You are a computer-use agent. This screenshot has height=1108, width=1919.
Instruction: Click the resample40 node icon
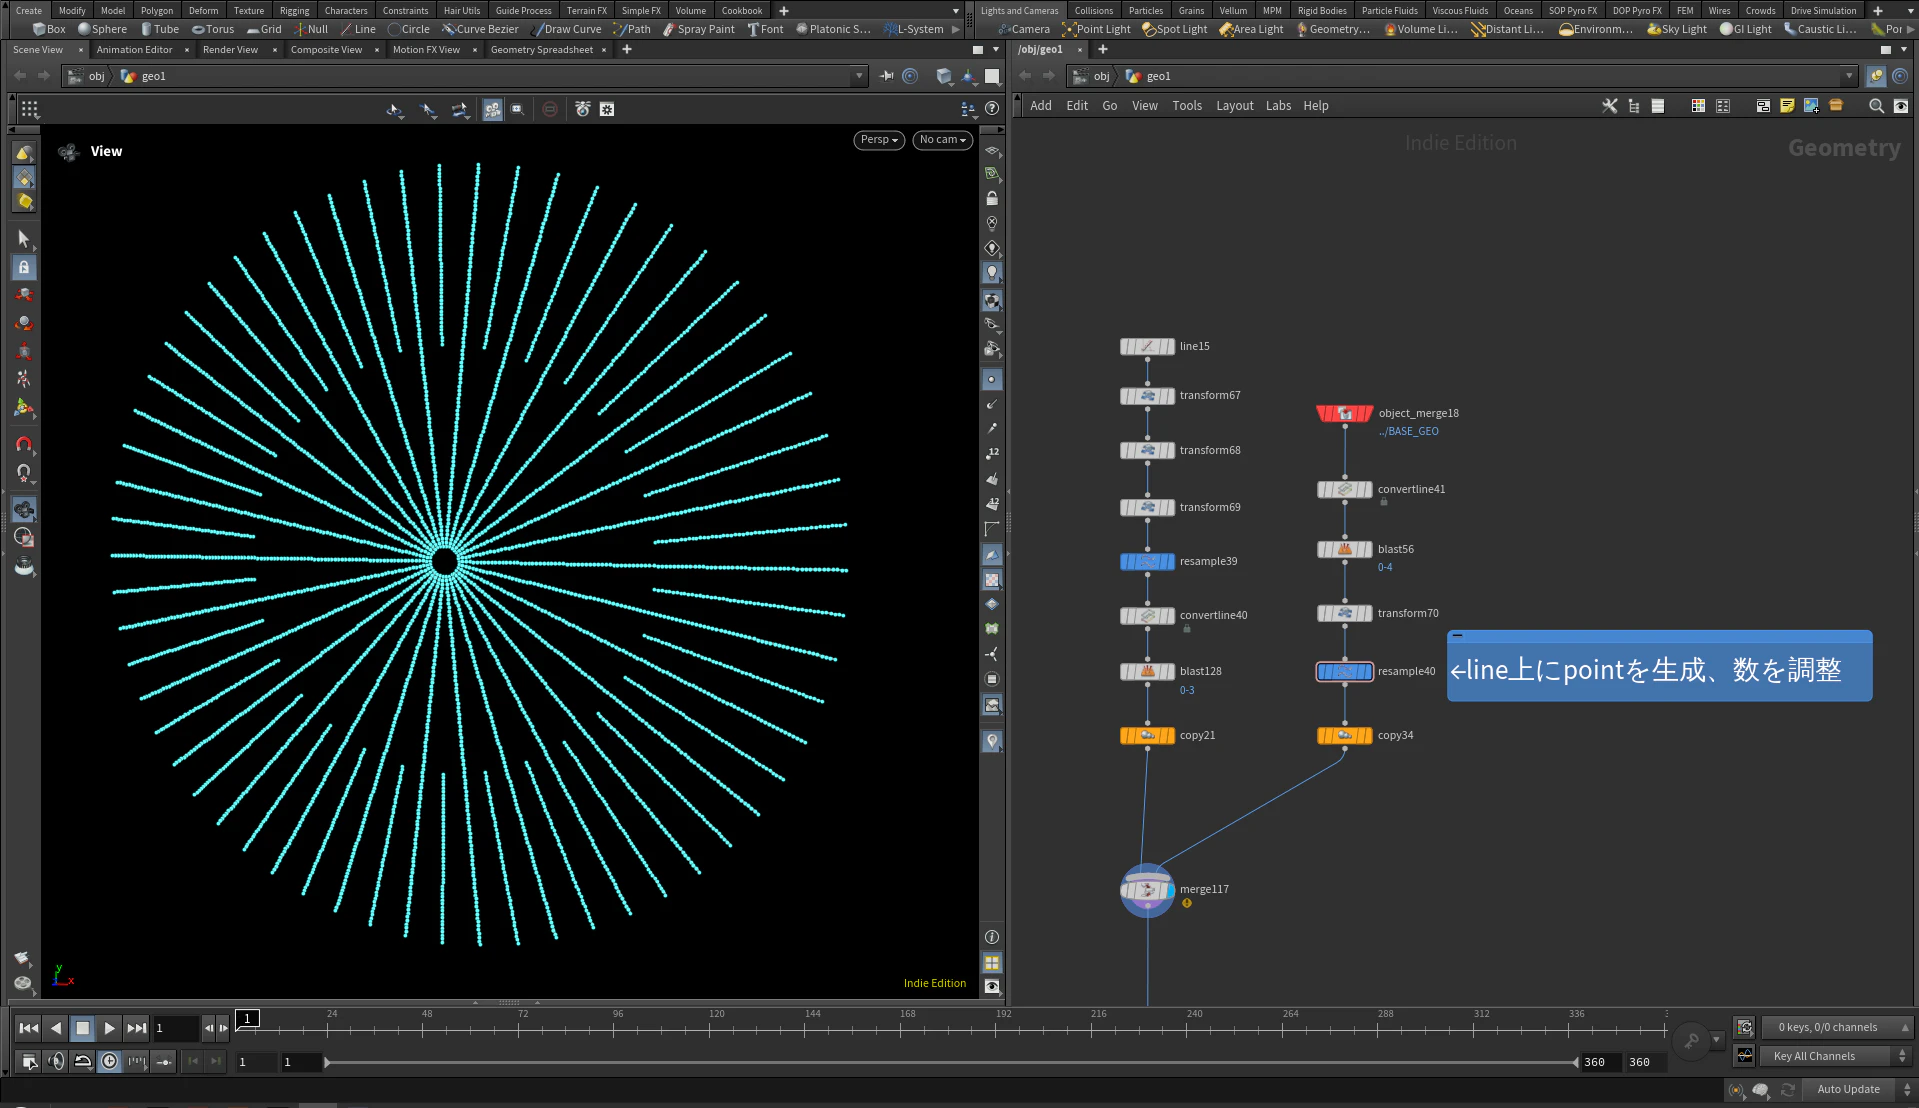(x=1344, y=672)
